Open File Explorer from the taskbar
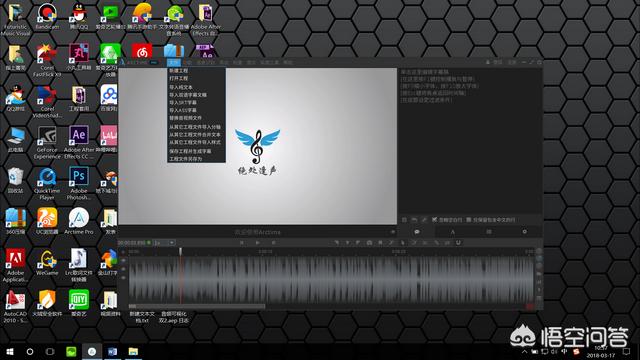This screenshot has height=360, width=640. click(133, 351)
